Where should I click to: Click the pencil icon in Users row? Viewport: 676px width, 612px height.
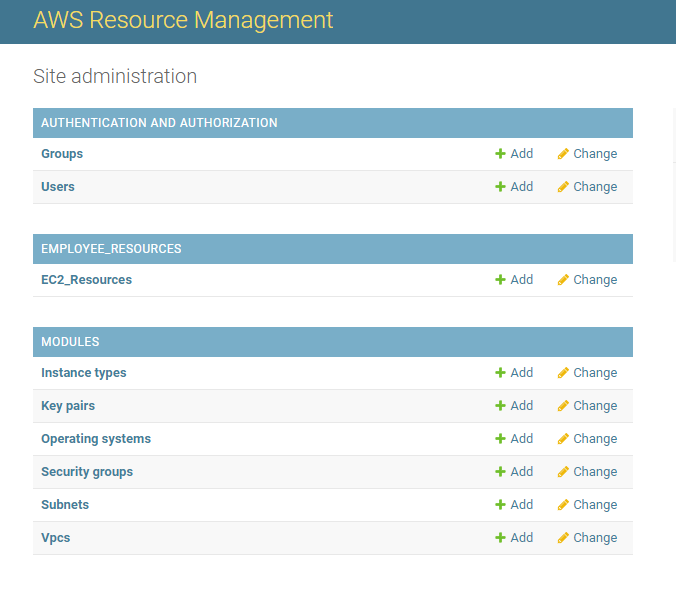tap(563, 187)
